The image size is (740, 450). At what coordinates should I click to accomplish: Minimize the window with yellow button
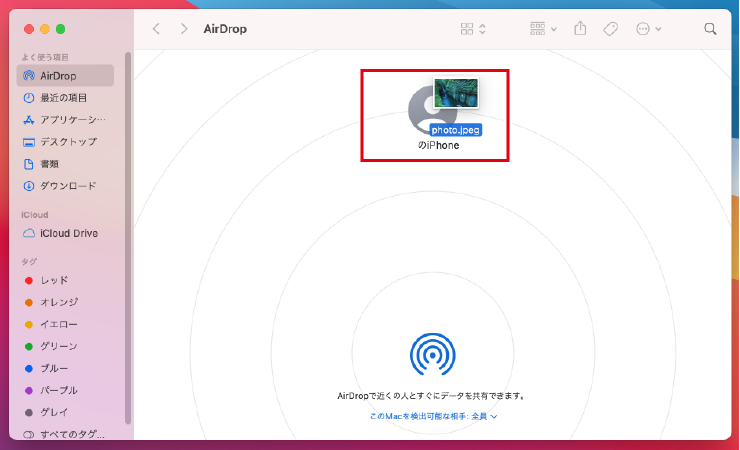click(x=45, y=29)
